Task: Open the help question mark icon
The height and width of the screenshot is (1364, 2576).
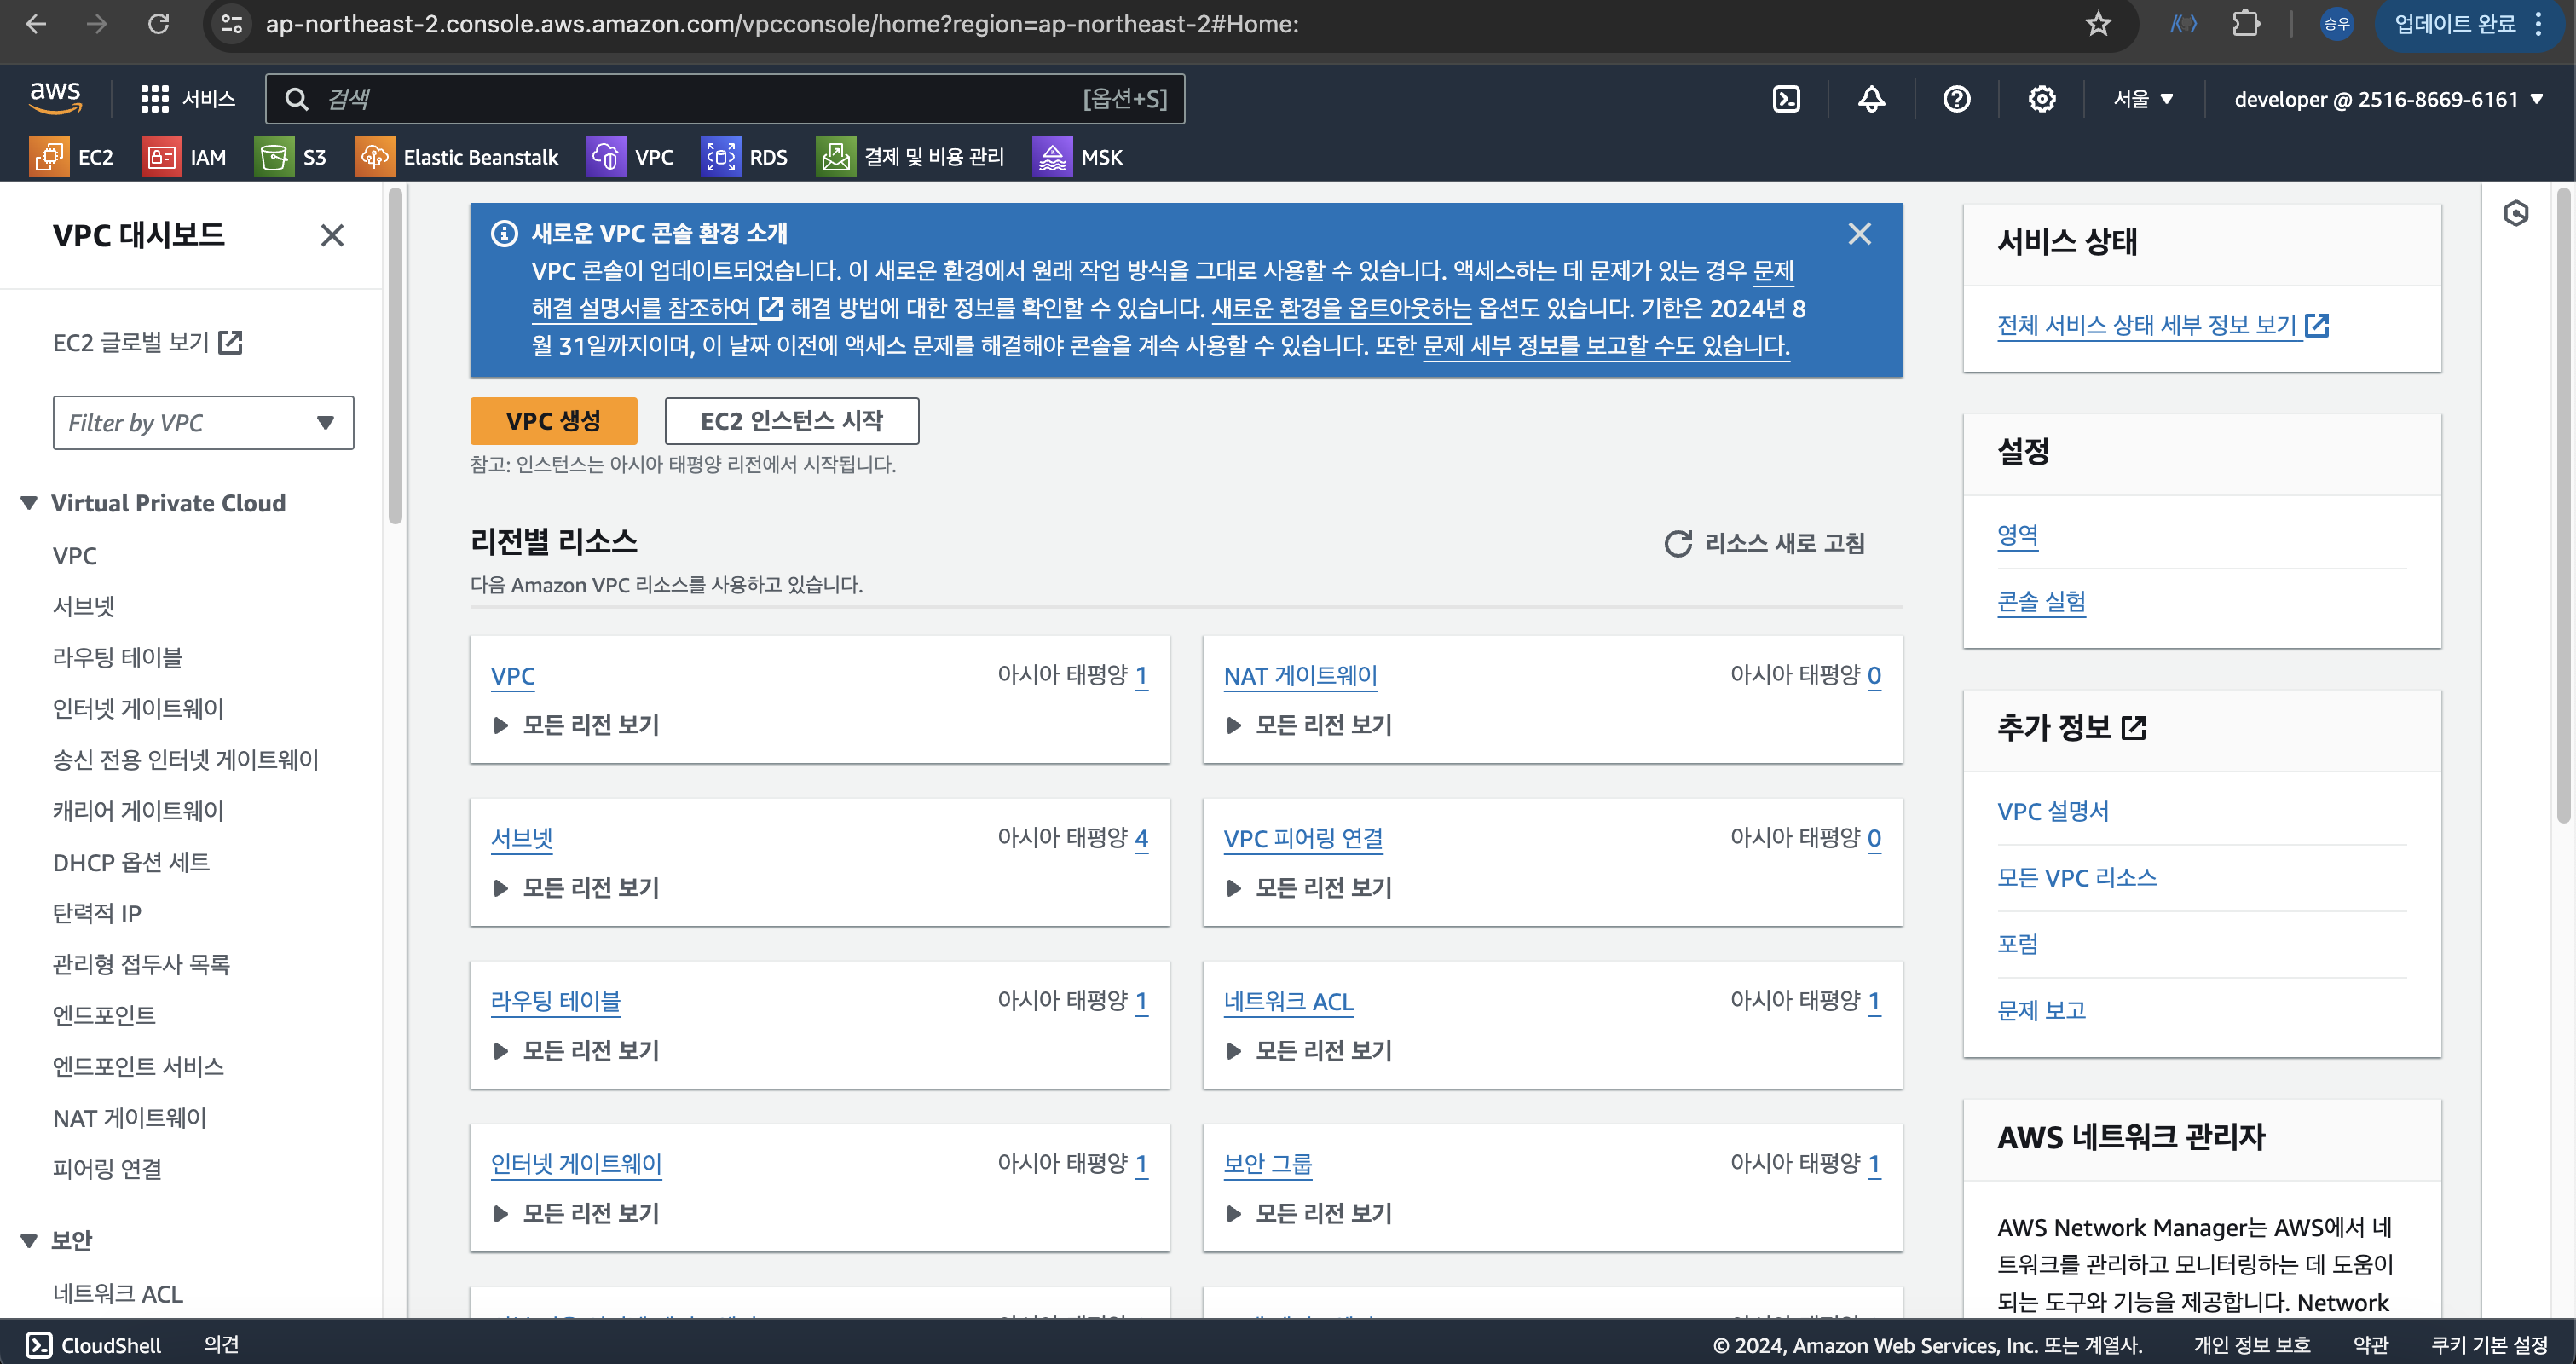Action: [x=1956, y=99]
